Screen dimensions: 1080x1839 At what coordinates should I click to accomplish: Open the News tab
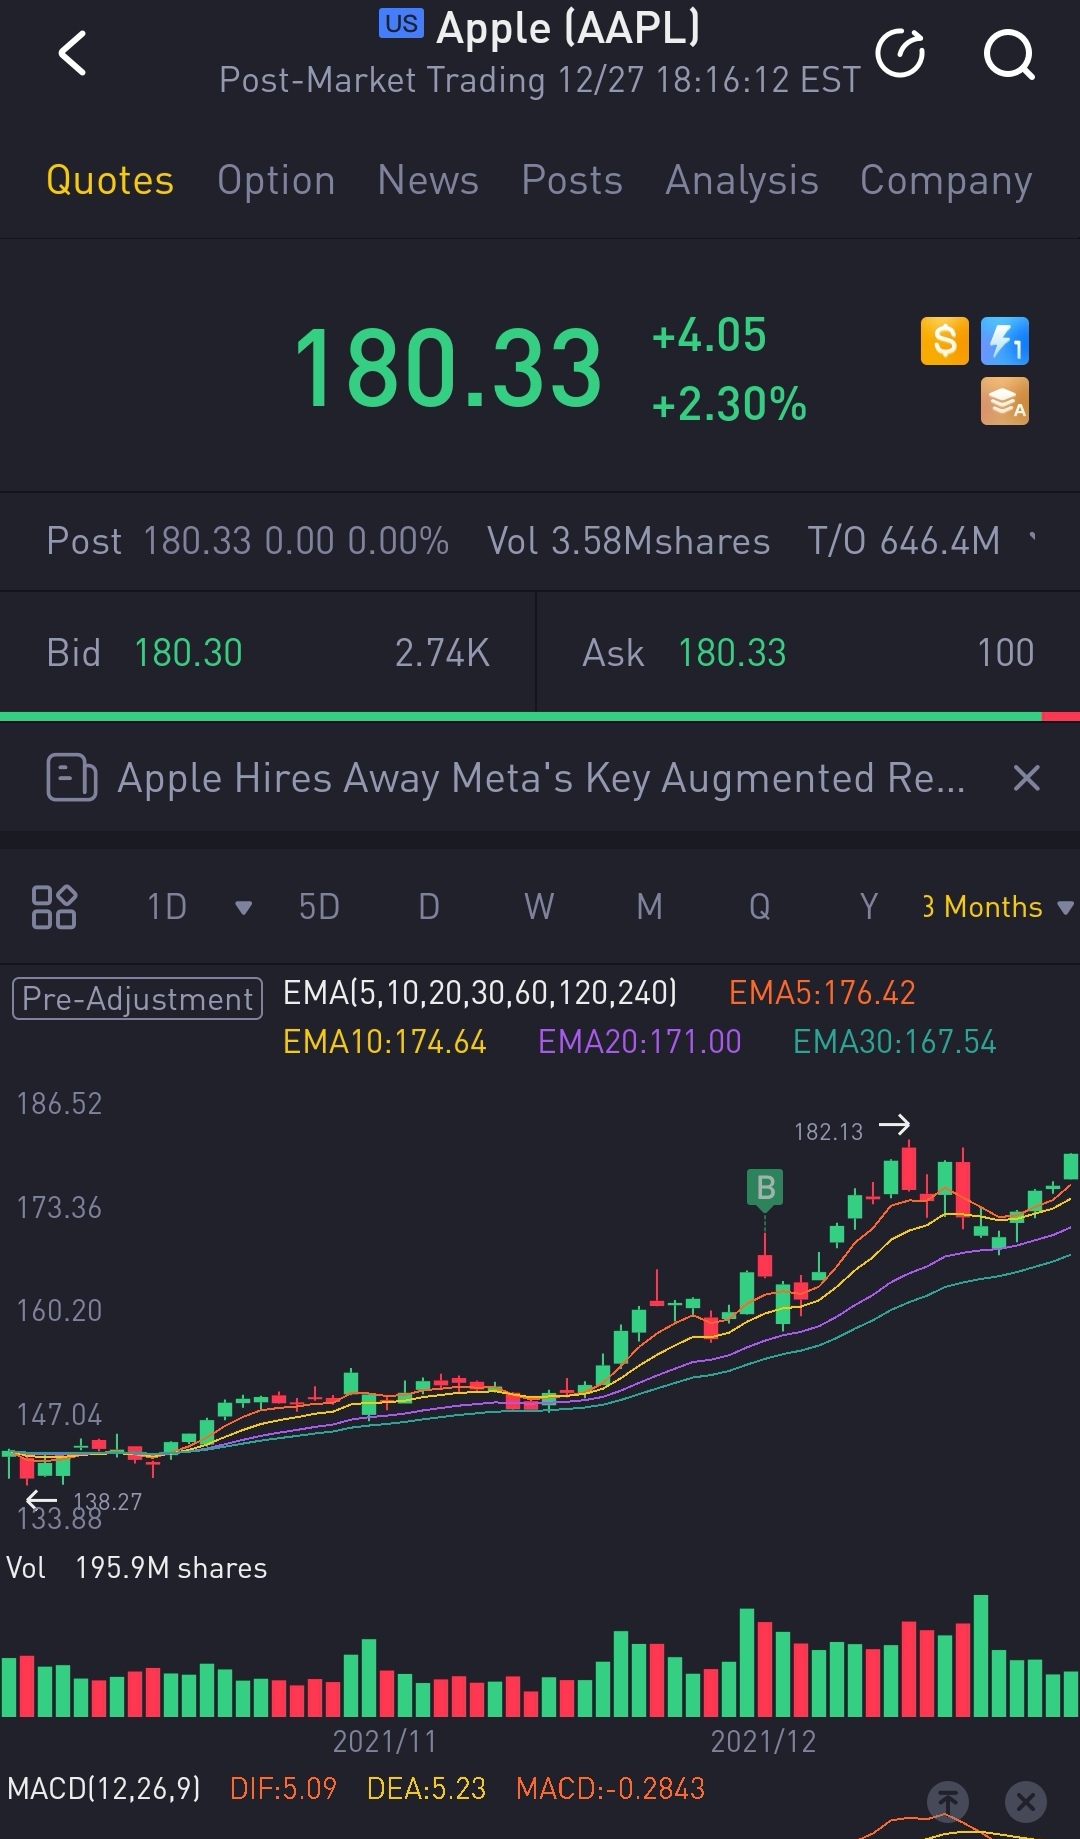click(x=428, y=181)
